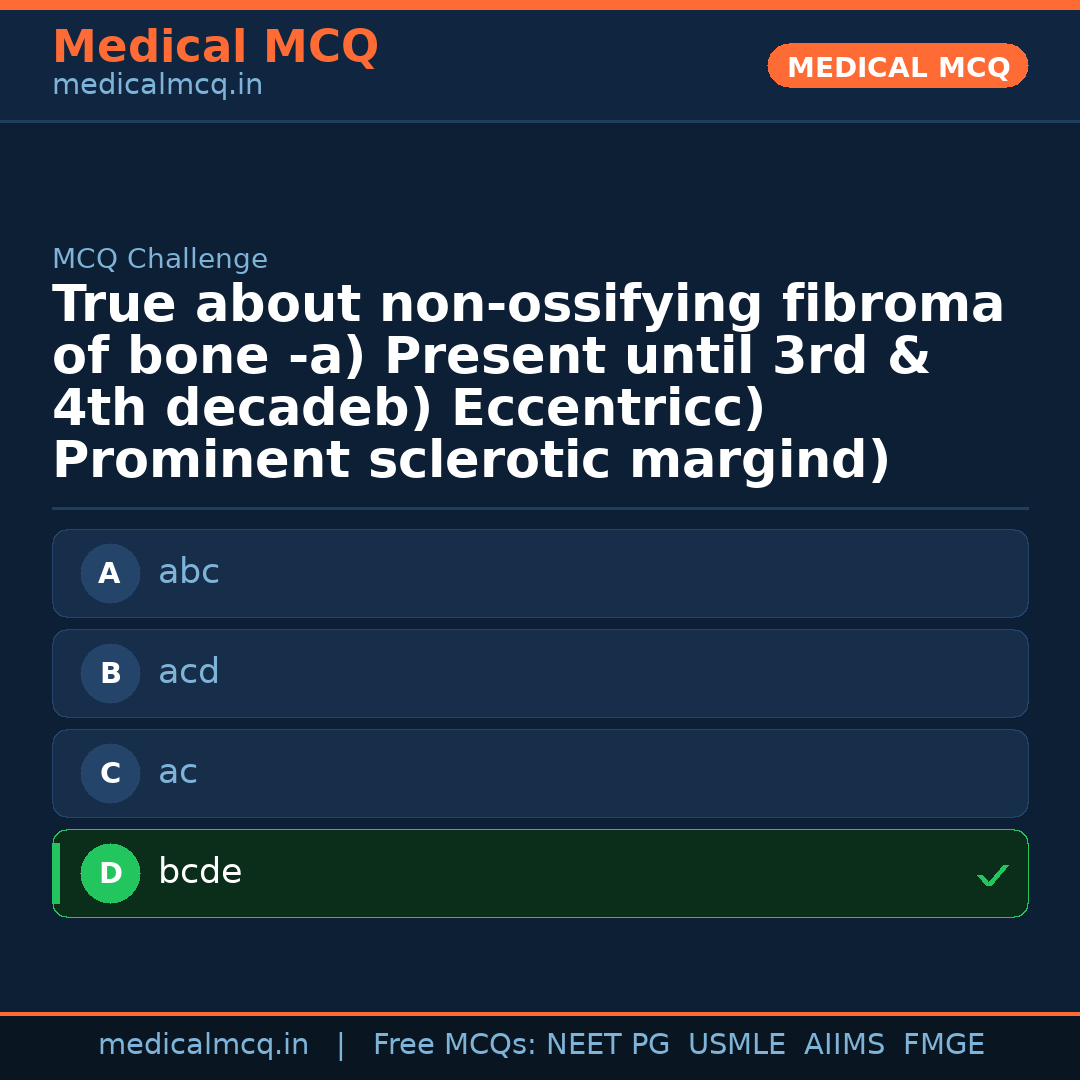
Task: Click the MCQ Challenge label
Action: (160, 260)
